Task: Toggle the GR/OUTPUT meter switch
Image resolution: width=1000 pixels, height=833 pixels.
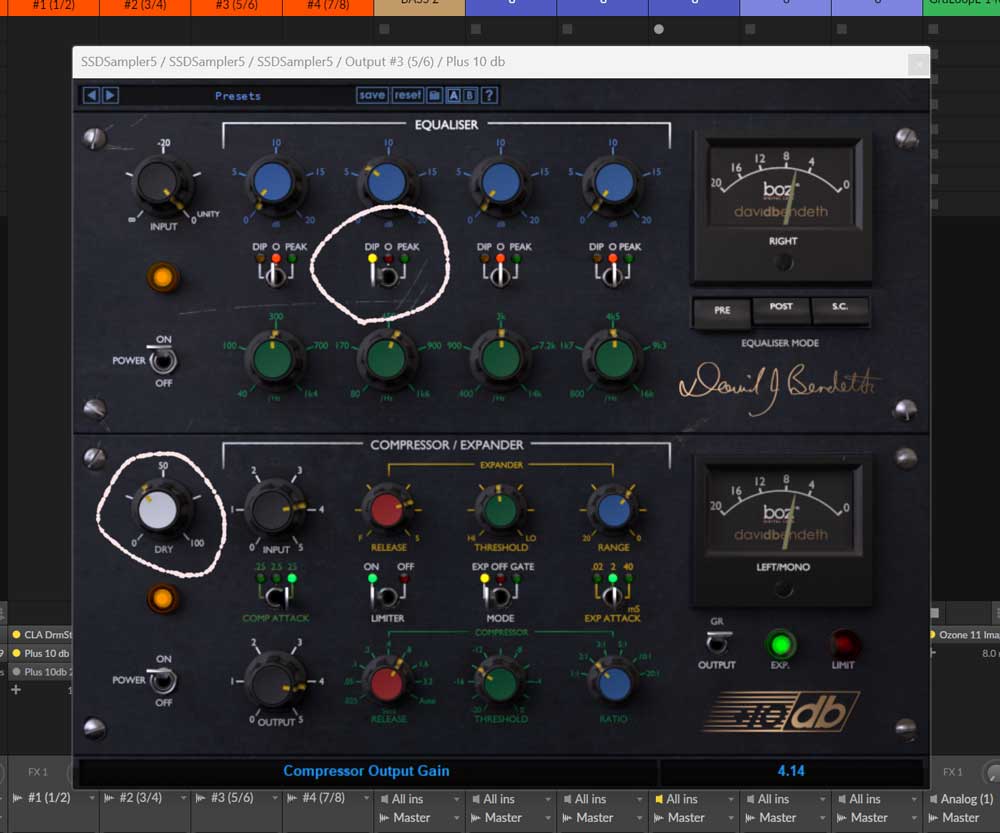Action: tap(716, 642)
